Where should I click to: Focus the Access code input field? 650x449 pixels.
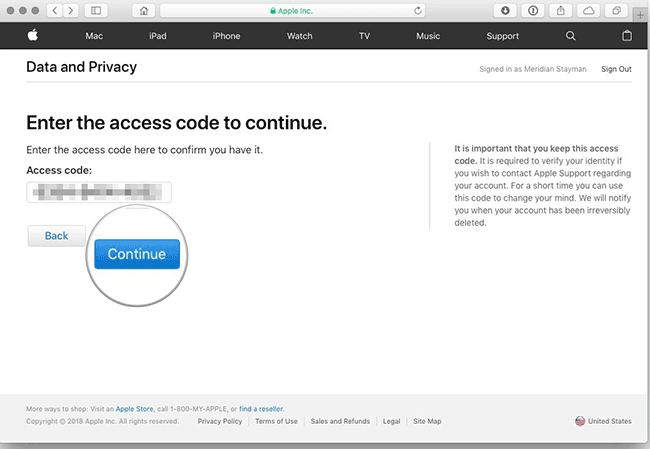[99, 192]
